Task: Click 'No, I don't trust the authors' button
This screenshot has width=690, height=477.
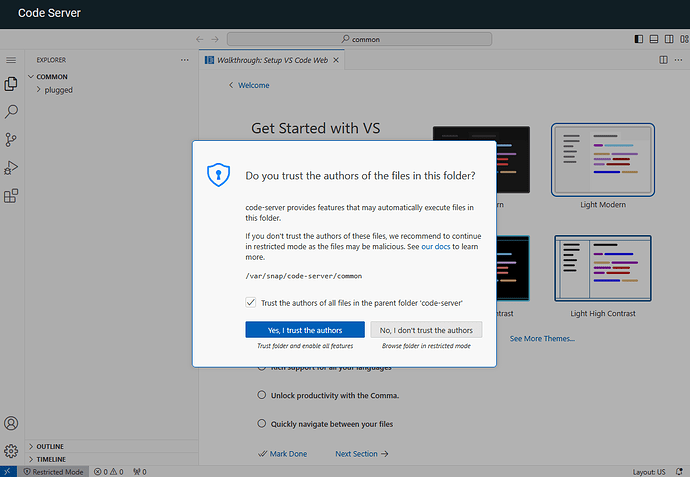Action: tap(426, 330)
